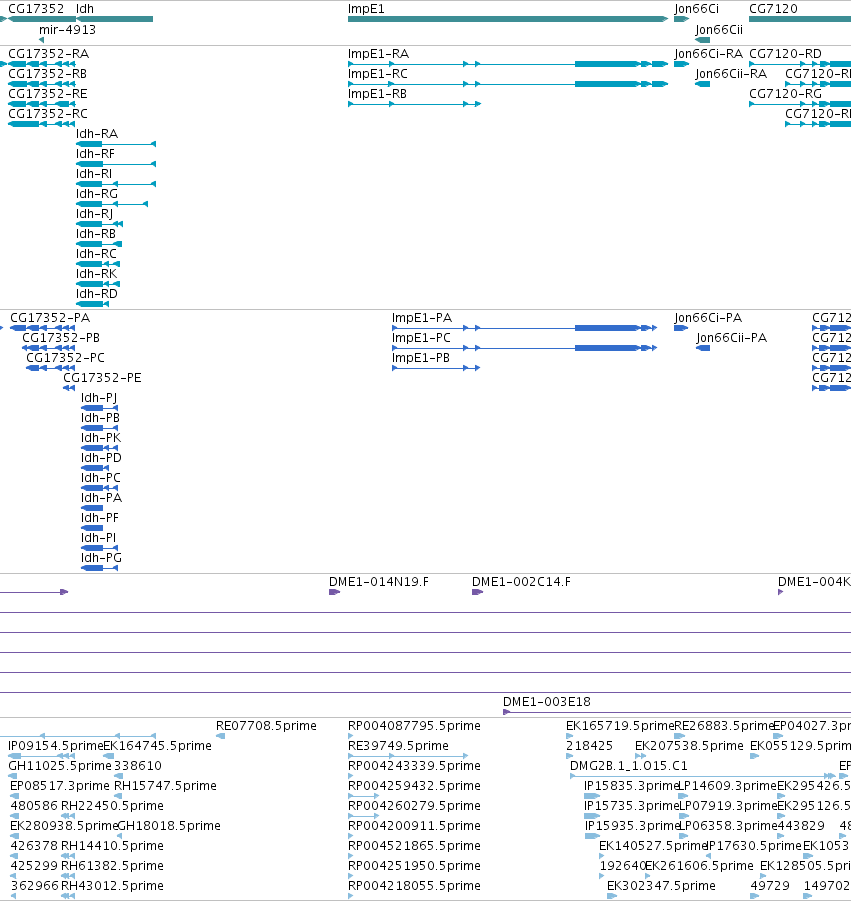Viewport: 851px width, 901px height.
Task: Click the Jon66Ci gene label
Action: [696, 9]
